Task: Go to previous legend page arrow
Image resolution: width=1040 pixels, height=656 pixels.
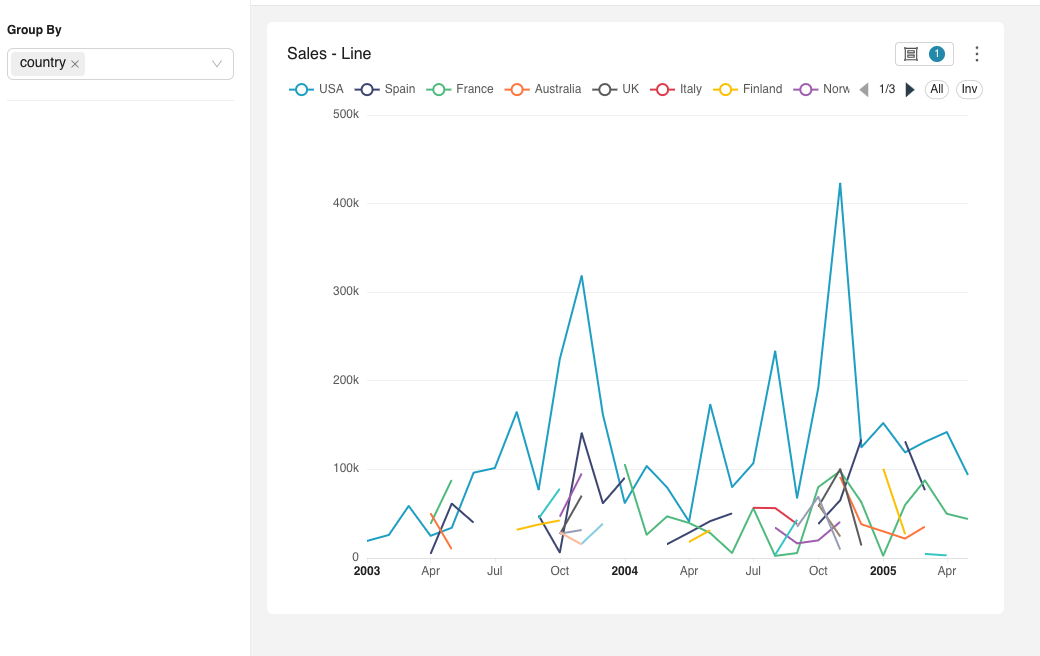Action: pos(864,90)
